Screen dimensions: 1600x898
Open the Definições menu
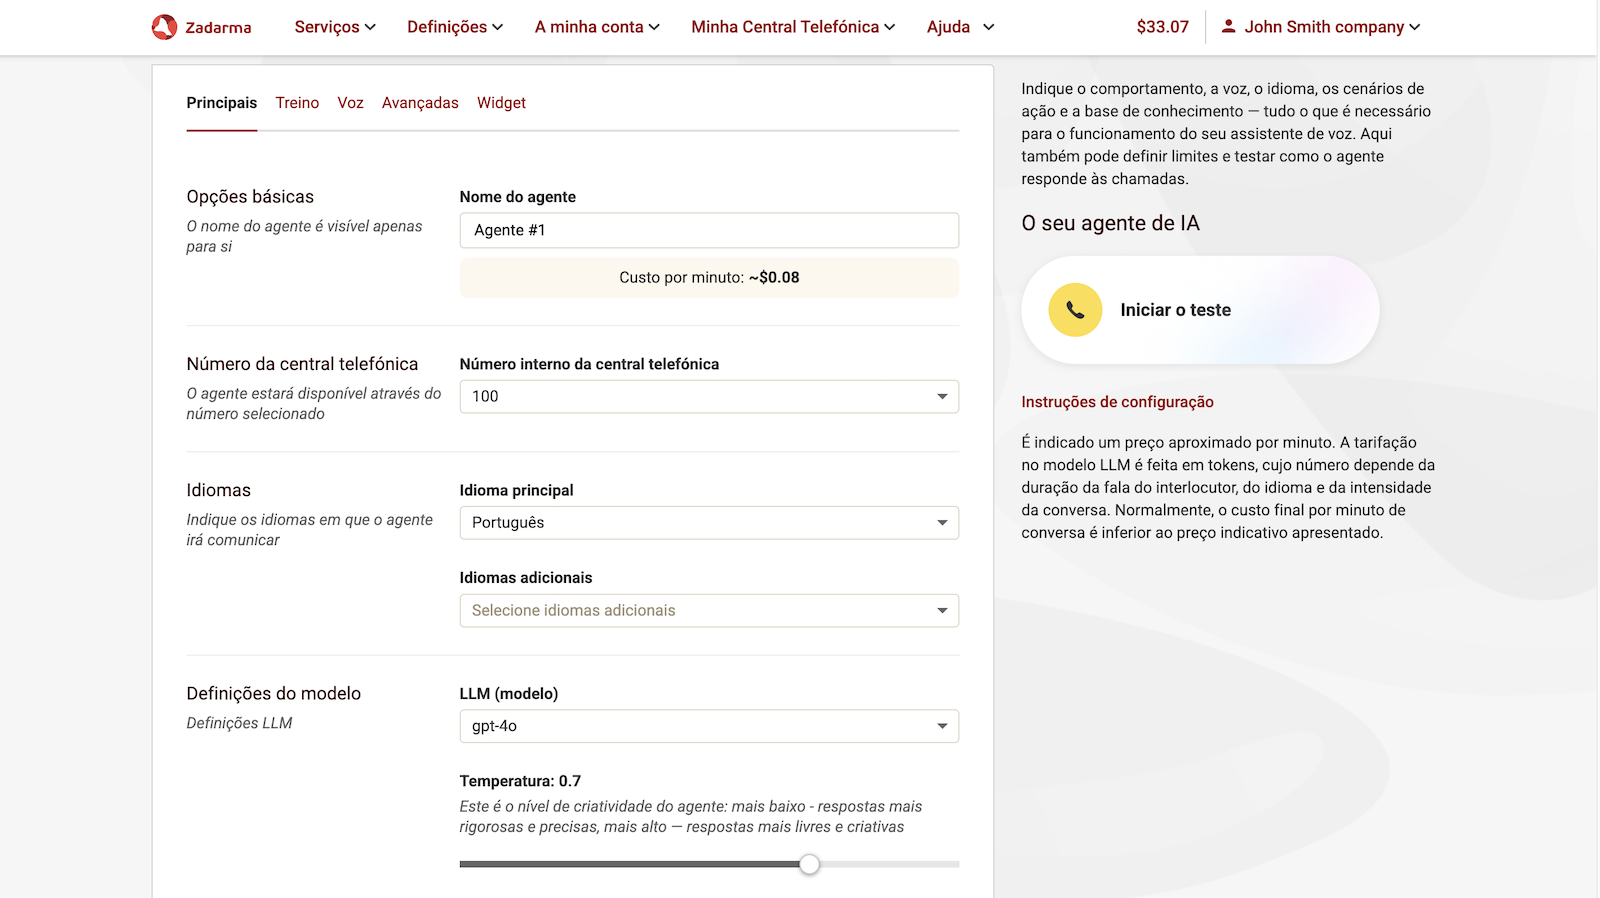pyautogui.click(x=455, y=27)
